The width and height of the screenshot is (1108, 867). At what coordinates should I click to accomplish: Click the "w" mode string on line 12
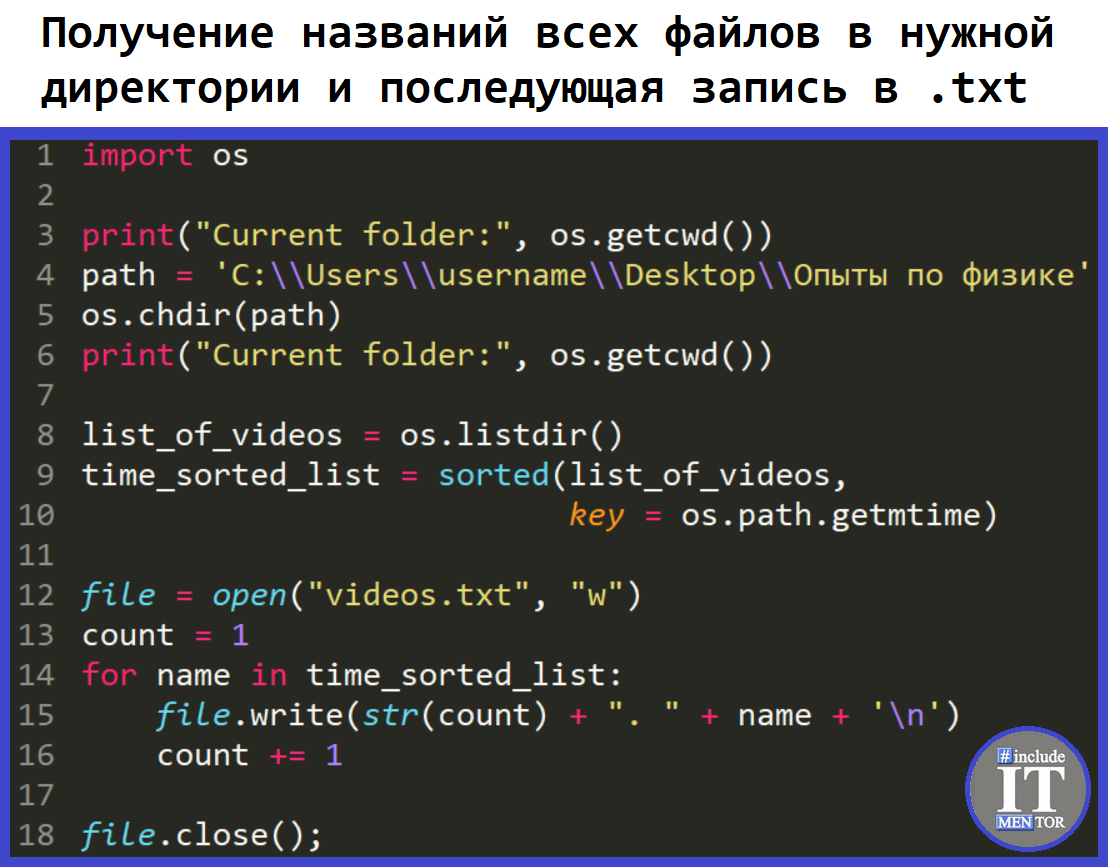coord(596,595)
